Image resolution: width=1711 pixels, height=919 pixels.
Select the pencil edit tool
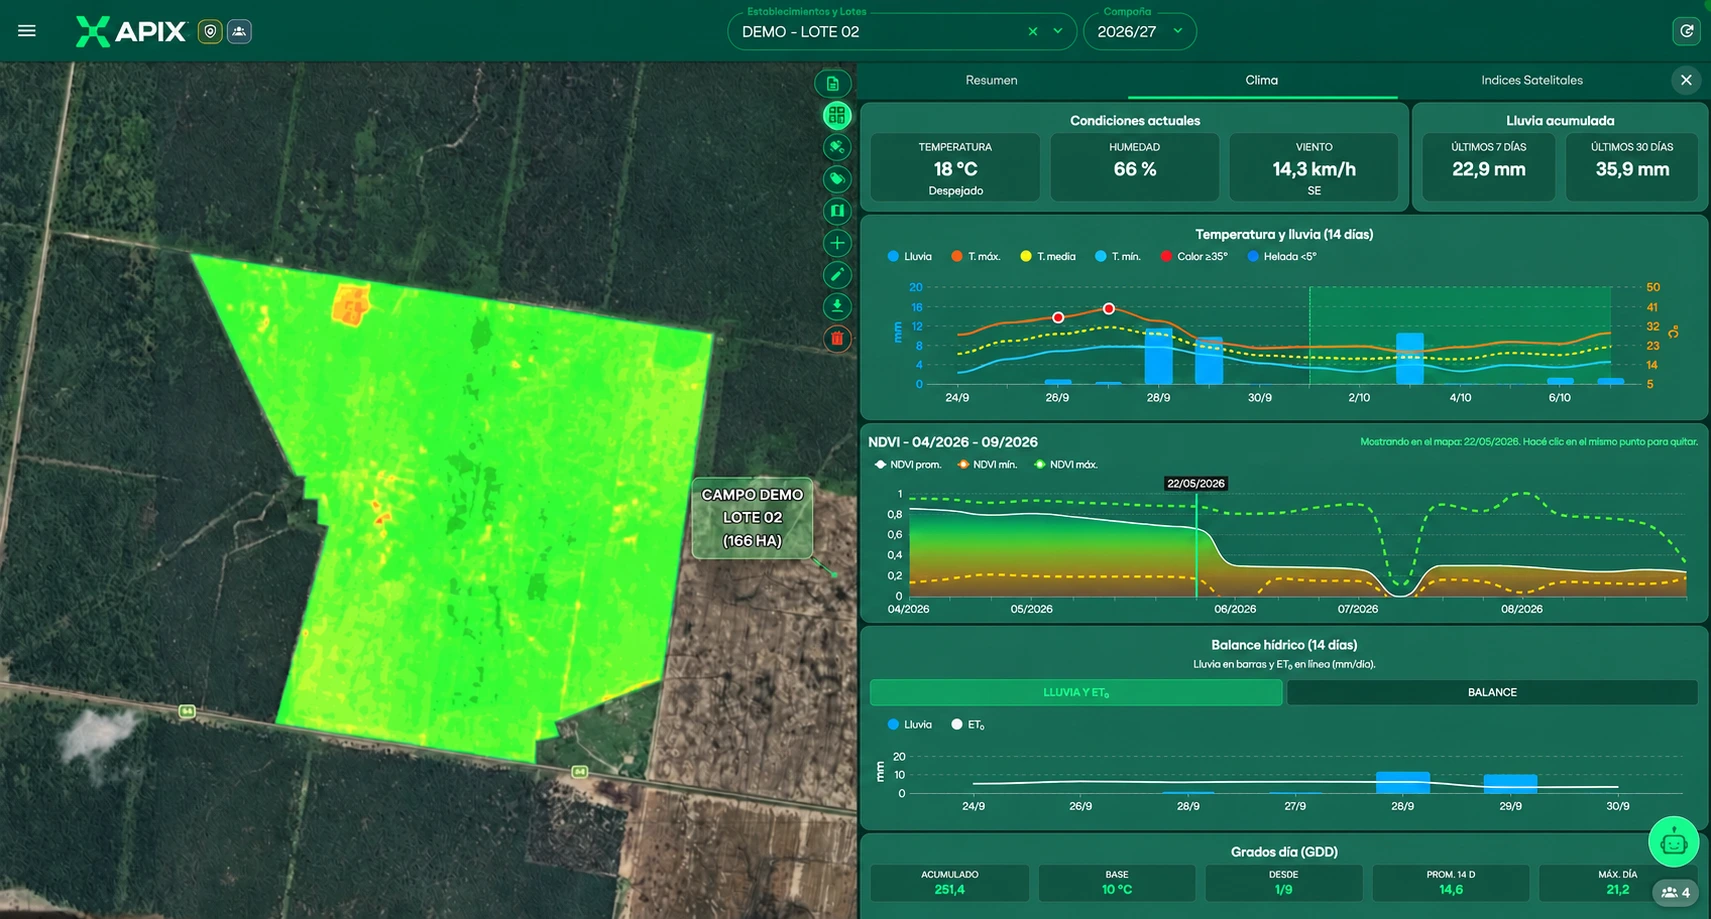click(837, 274)
